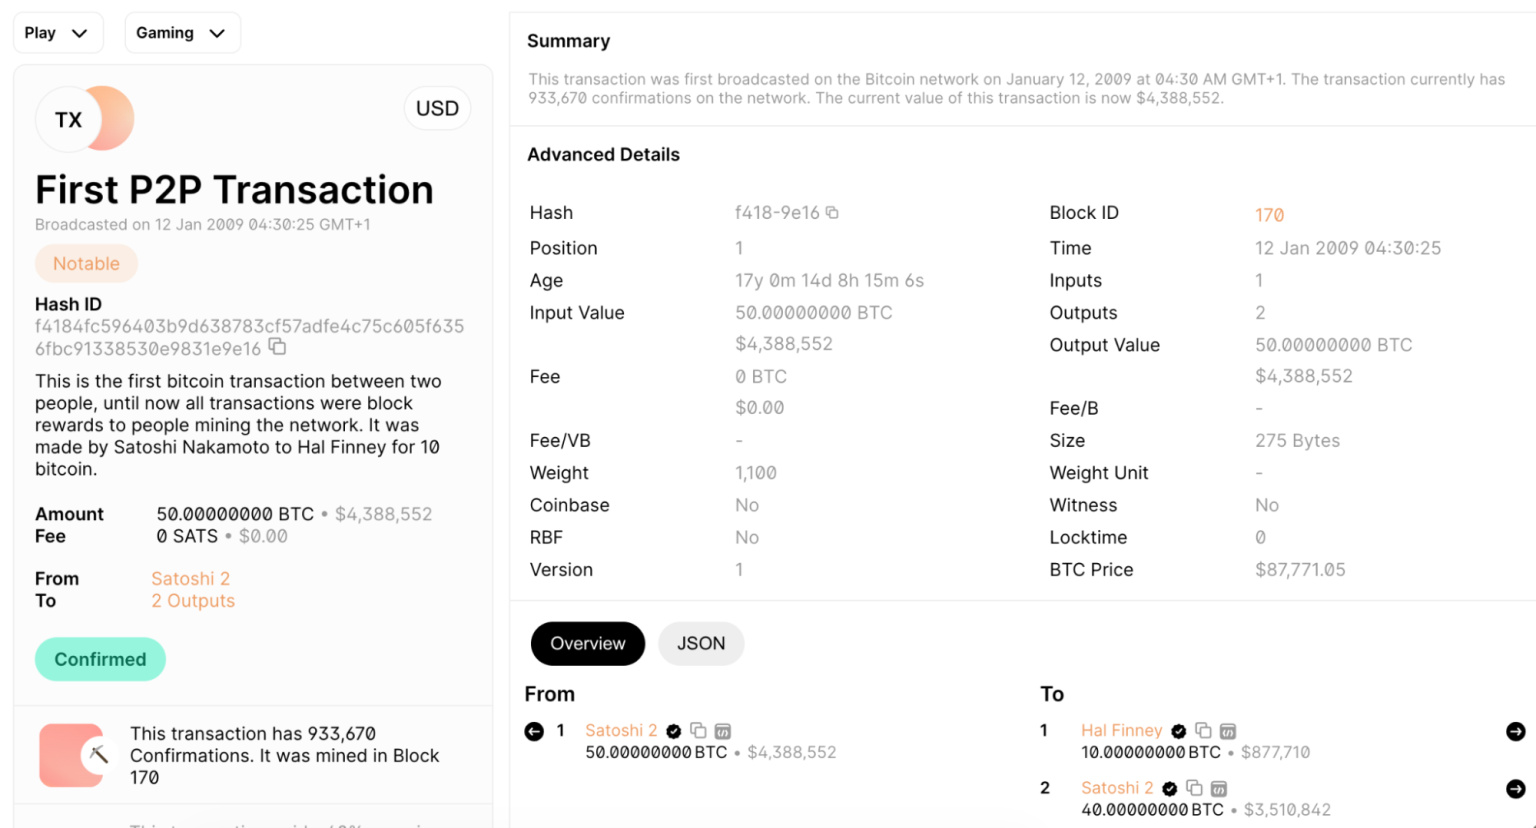This screenshot has height=828, width=1536.
Task: Follow the forward arrow for Hal Finney output
Action: coord(1516,732)
